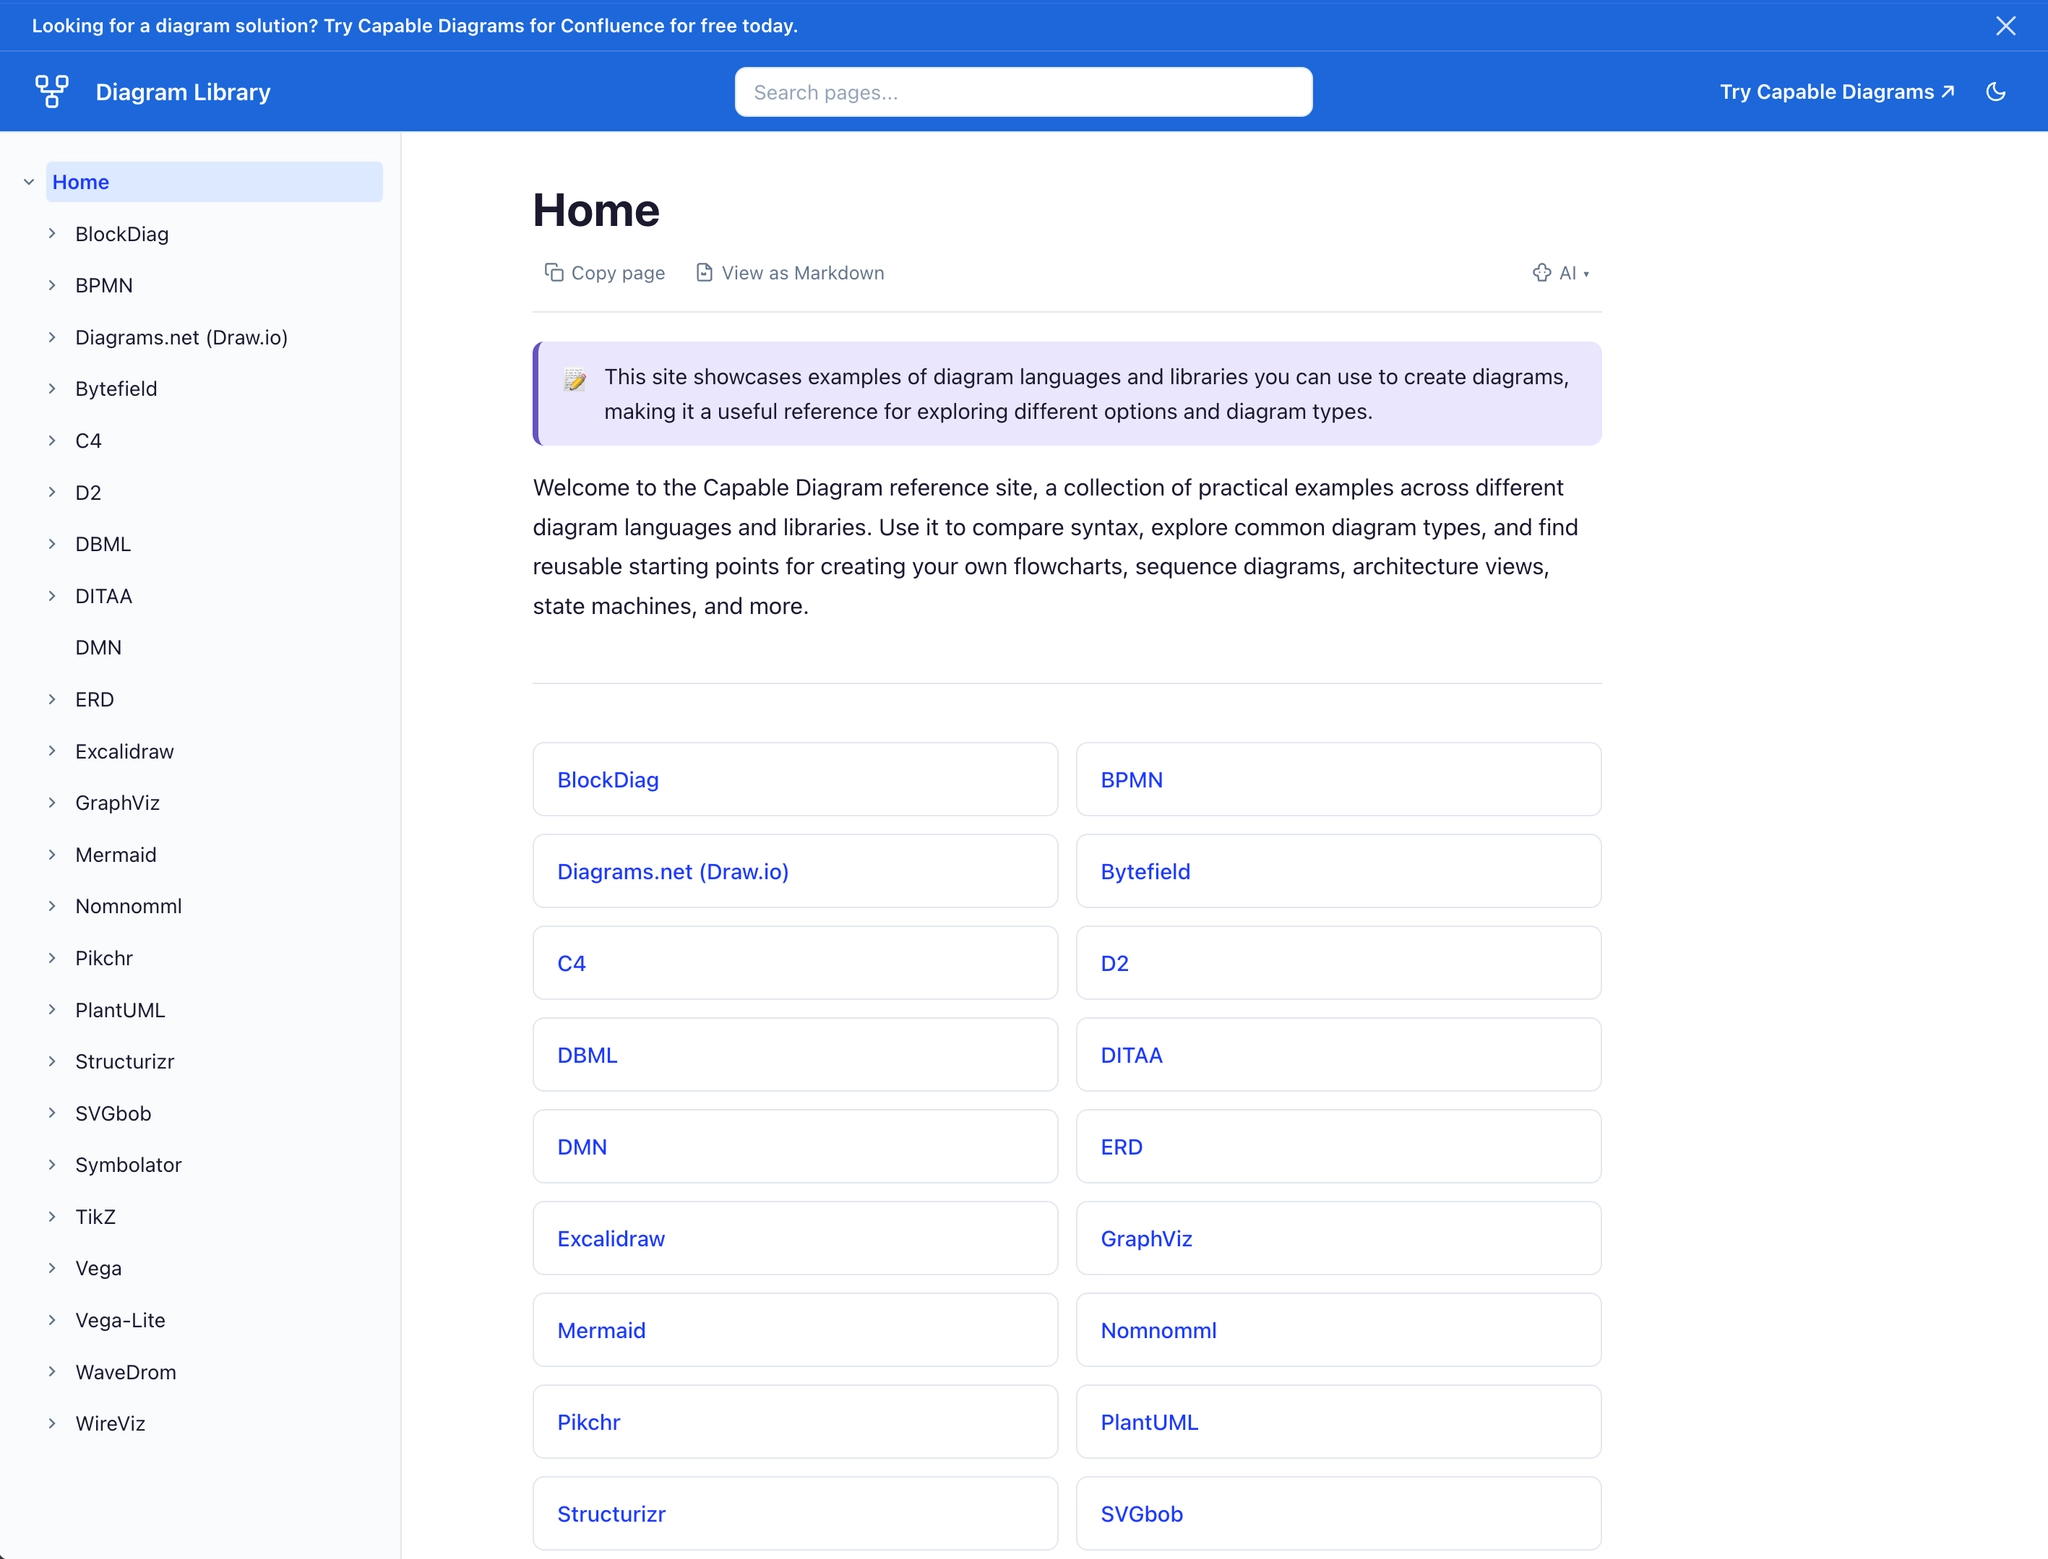Open PlantUML in the sidebar tree
The height and width of the screenshot is (1559, 2048).
click(120, 1010)
